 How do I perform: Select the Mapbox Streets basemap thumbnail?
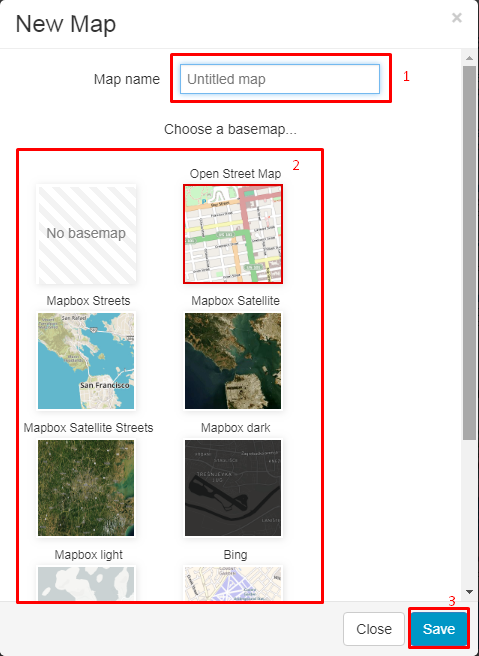(86, 361)
